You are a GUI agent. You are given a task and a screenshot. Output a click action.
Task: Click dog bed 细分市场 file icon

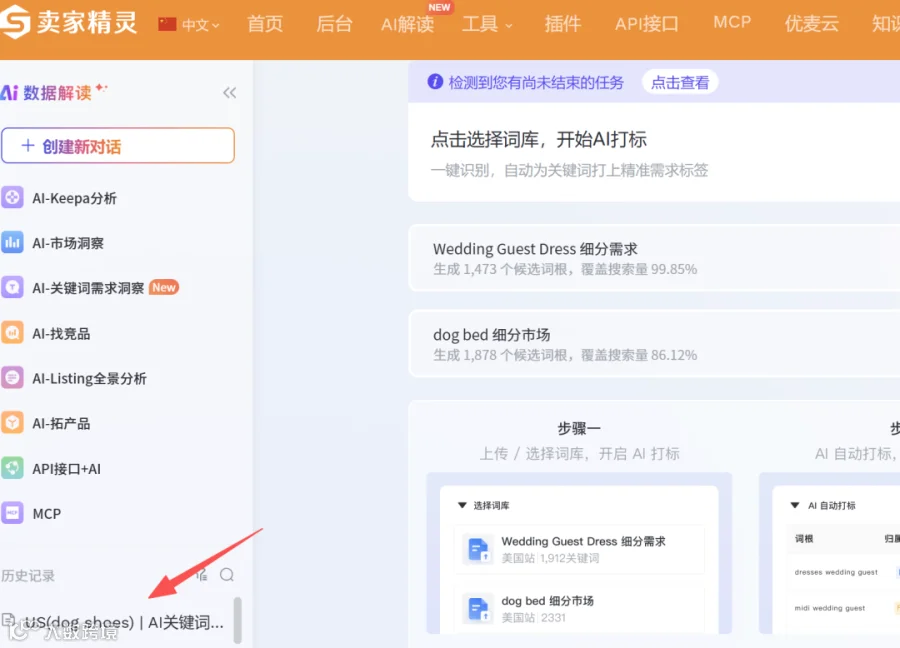pos(478,609)
